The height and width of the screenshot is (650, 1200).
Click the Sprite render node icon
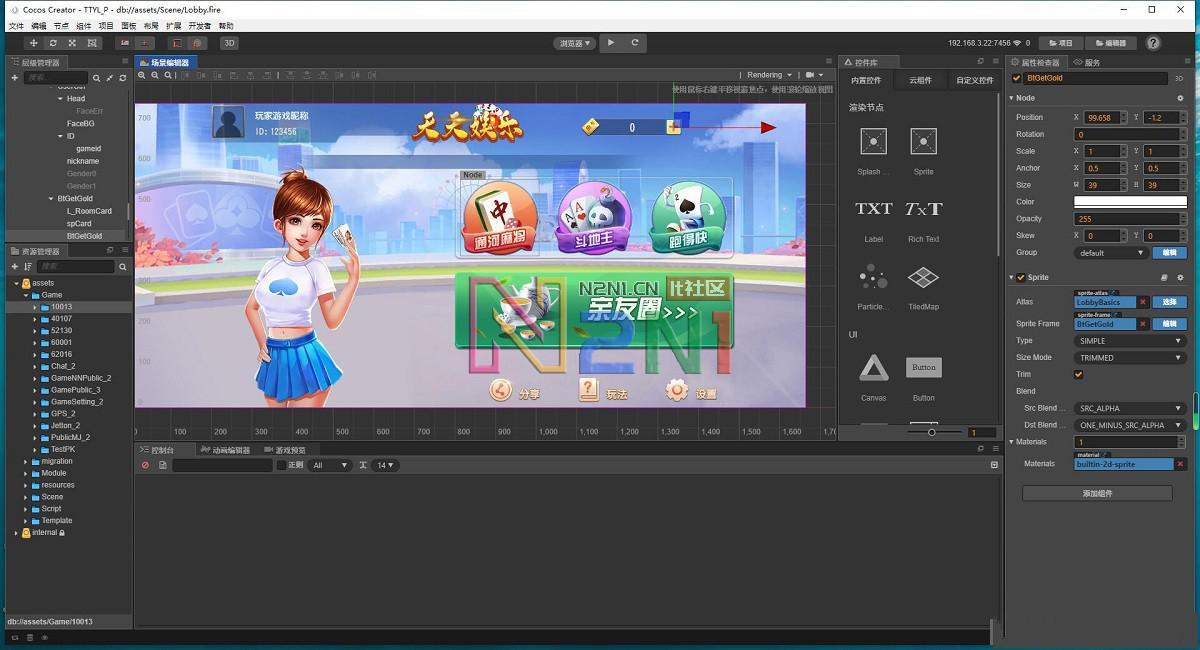922,142
